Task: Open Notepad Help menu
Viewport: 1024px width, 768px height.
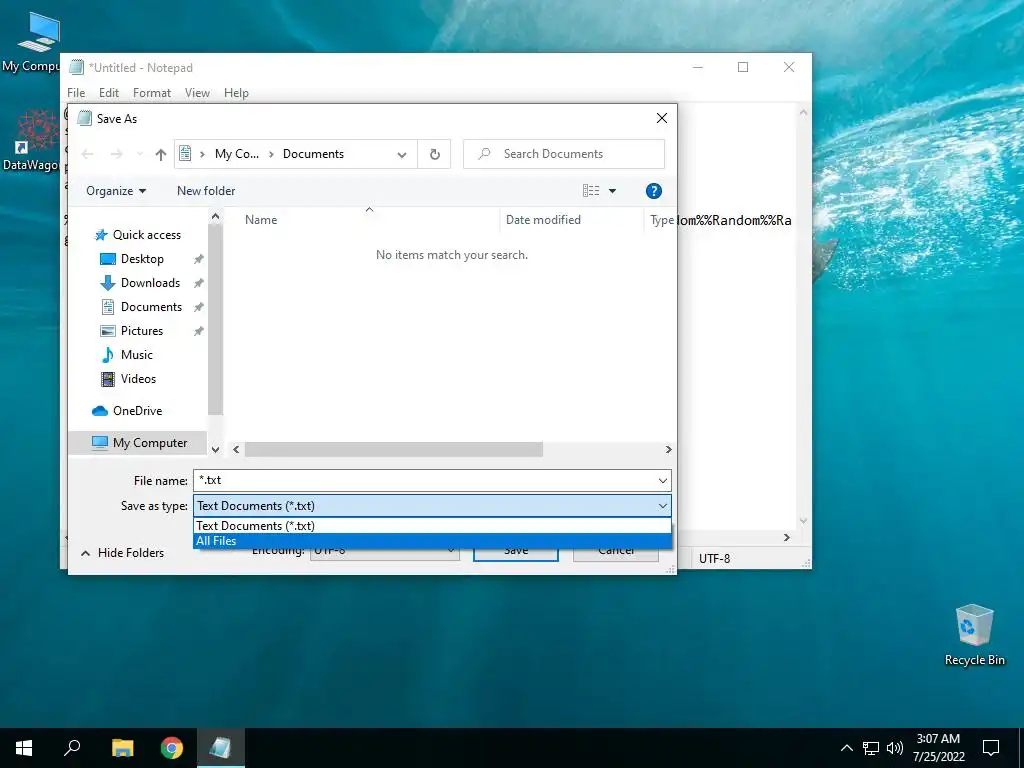Action: pyautogui.click(x=236, y=93)
